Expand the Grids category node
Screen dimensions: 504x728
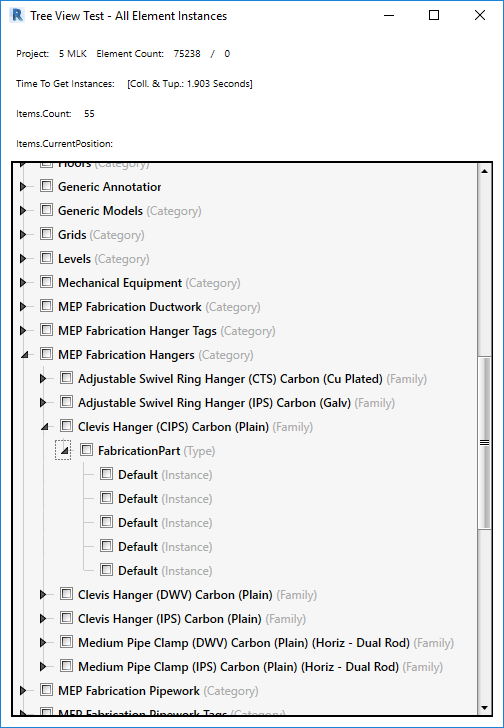click(23, 234)
